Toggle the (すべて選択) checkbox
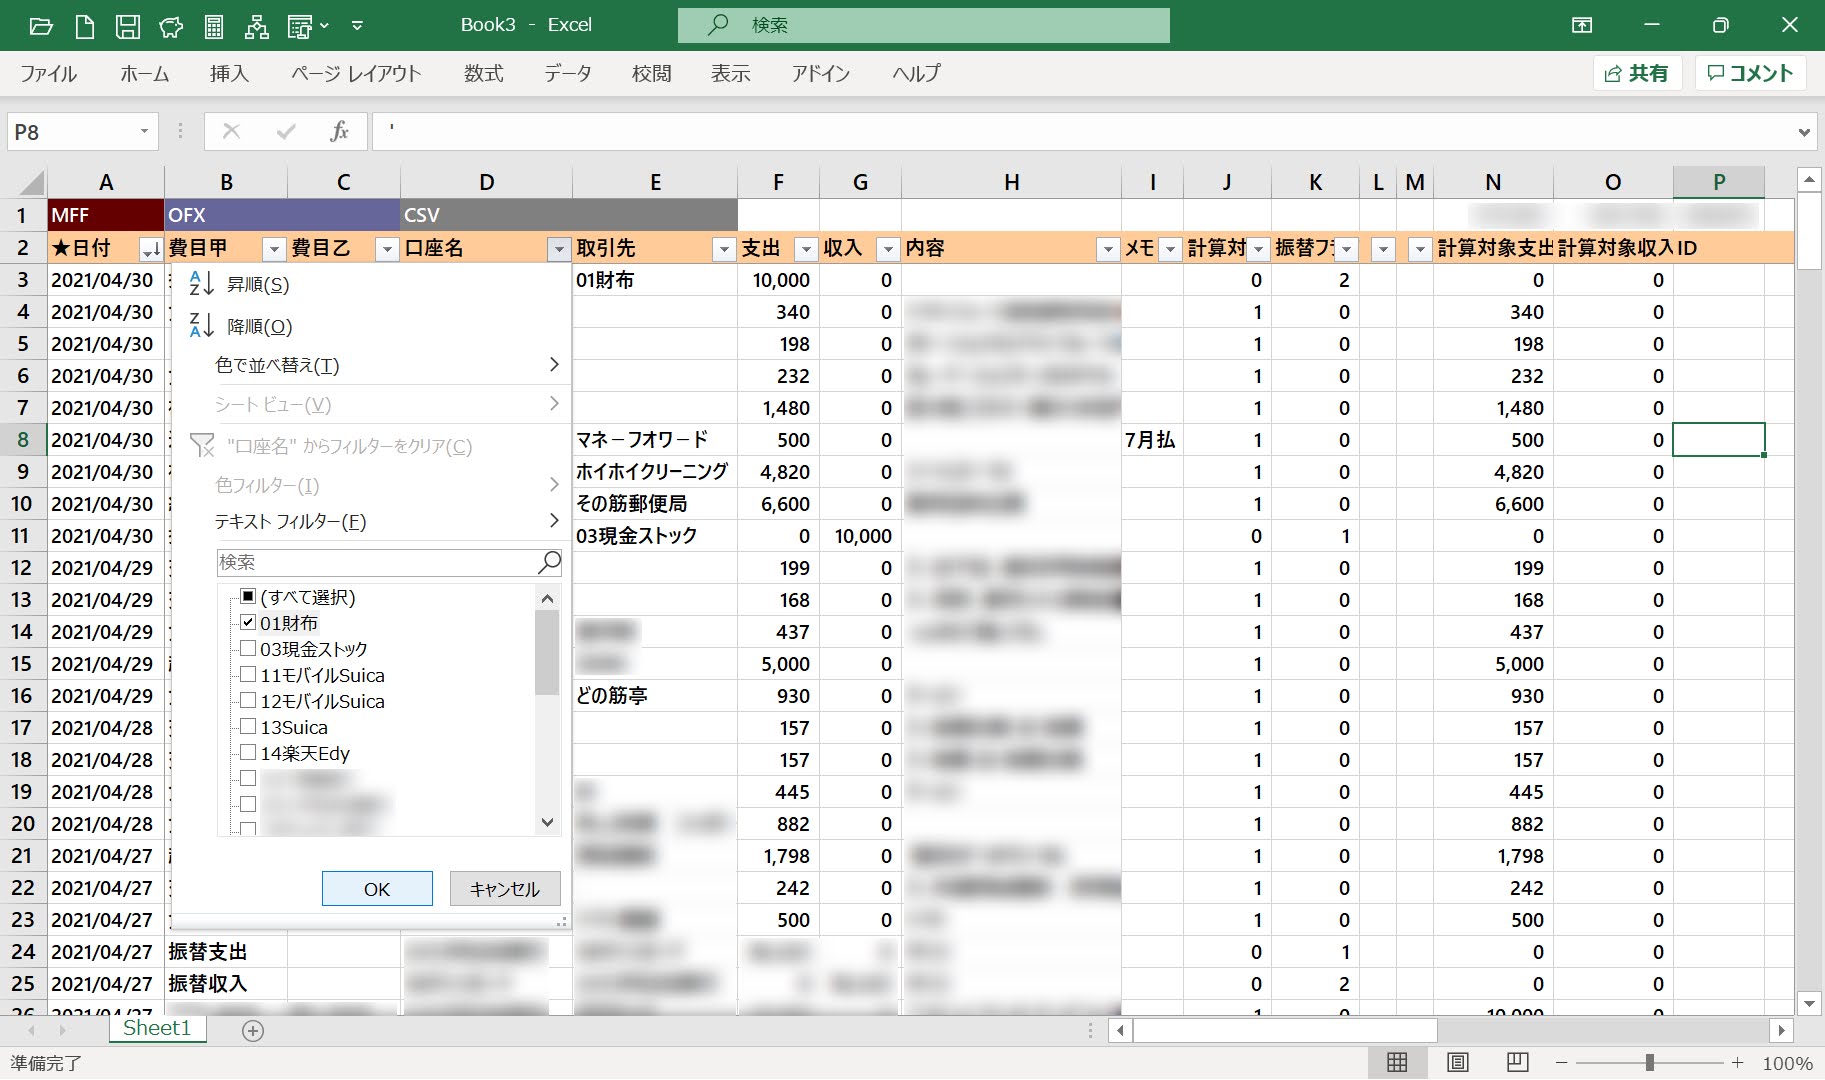Image resolution: width=1825 pixels, height=1080 pixels. click(248, 596)
